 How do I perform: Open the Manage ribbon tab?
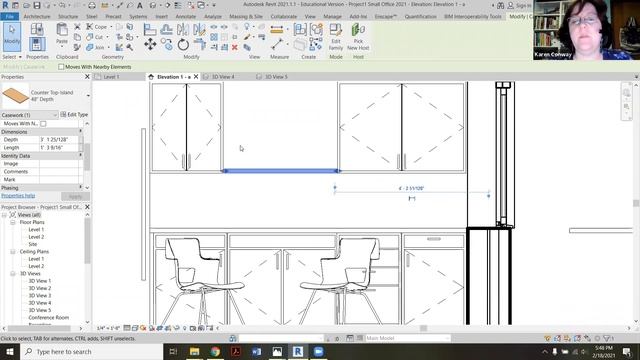pos(332,17)
